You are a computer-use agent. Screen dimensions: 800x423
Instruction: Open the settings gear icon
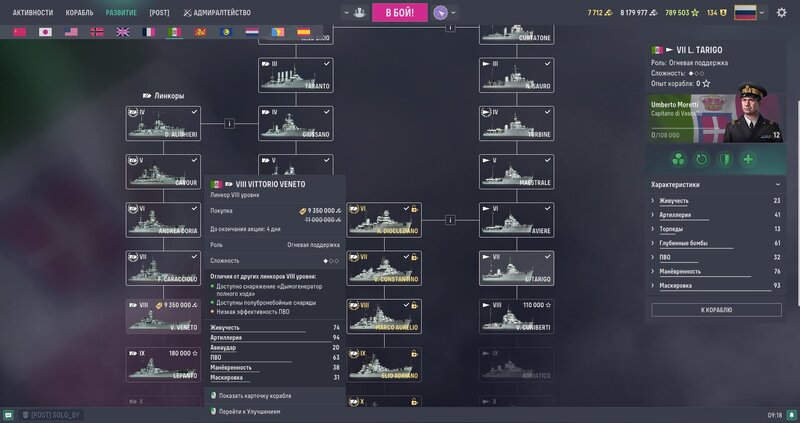[781, 13]
